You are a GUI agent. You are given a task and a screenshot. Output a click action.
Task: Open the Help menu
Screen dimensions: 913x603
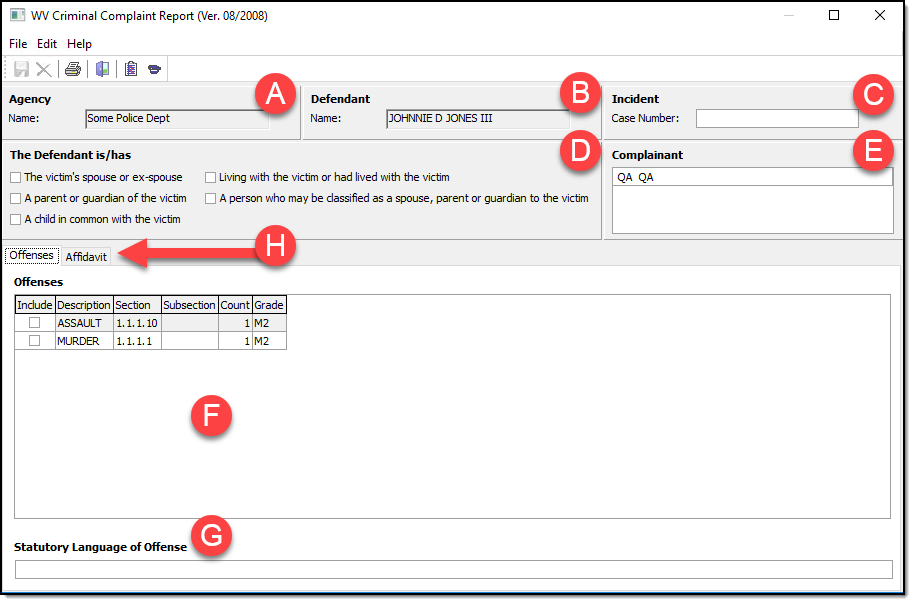79,44
